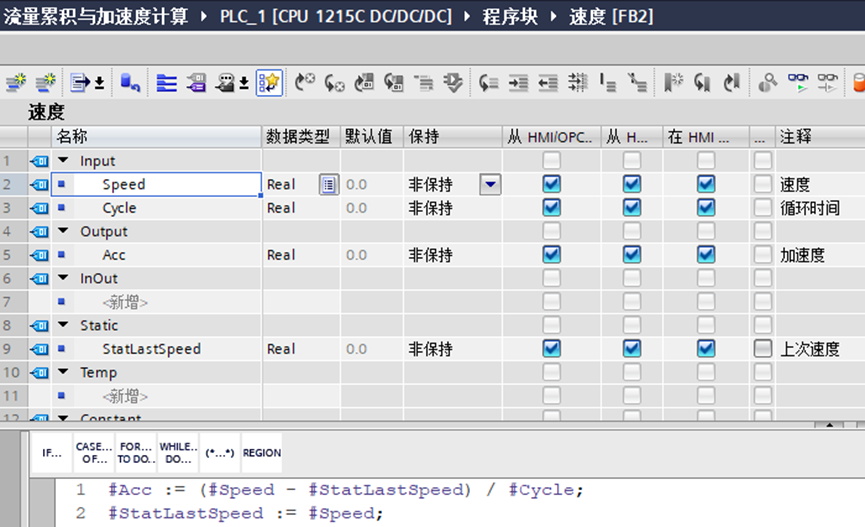Click the blue expand all rows icon
Image resolution: width=865 pixels, height=527 pixels.
click(166, 83)
